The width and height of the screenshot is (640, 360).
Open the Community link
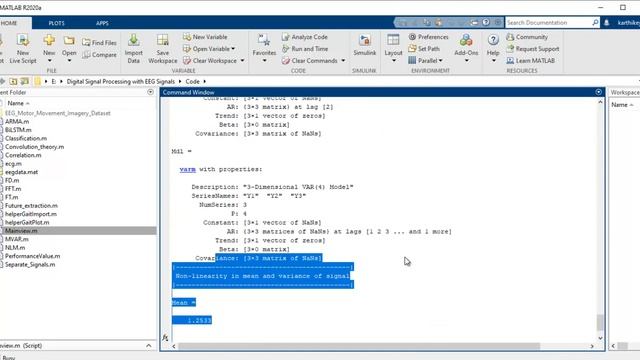click(x=527, y=37)
